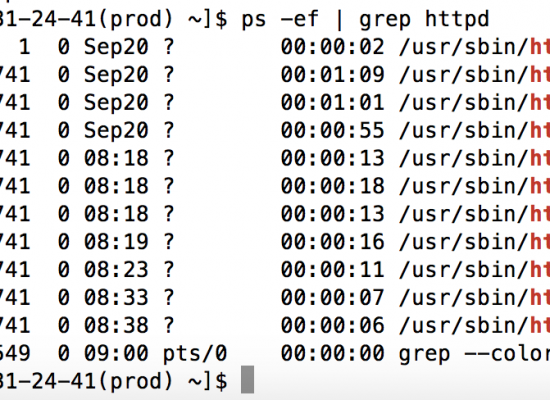Click the CPU time 00:00:11
The width and height of the screenshot is (550, 400).
(333, 269)
